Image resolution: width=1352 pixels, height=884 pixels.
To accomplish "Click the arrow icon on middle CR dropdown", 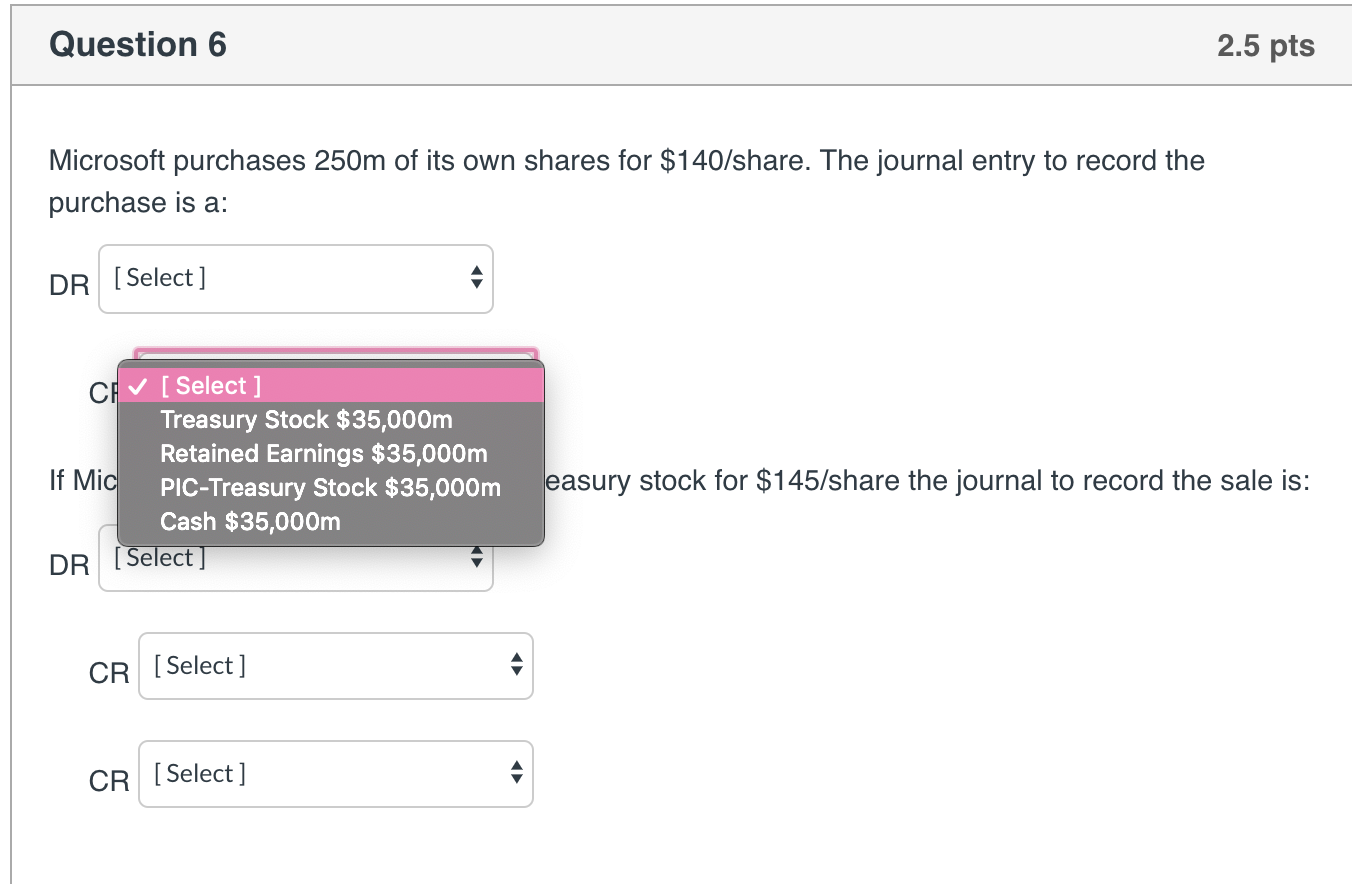I will click(x=516, y=666).
